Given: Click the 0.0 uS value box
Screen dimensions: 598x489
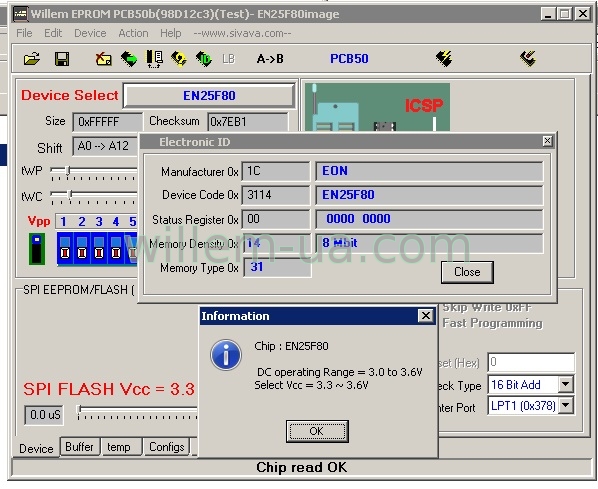Looking at the screenshot, I should tap(44, 415).
